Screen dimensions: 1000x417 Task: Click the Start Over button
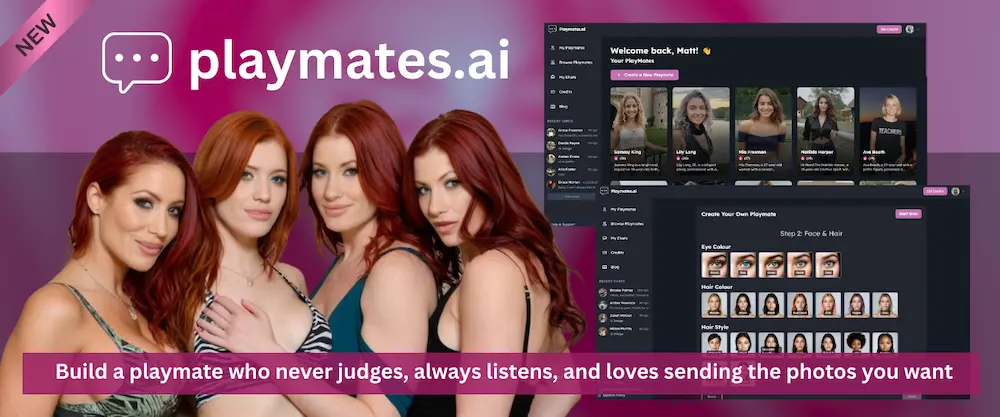[908, 214]
